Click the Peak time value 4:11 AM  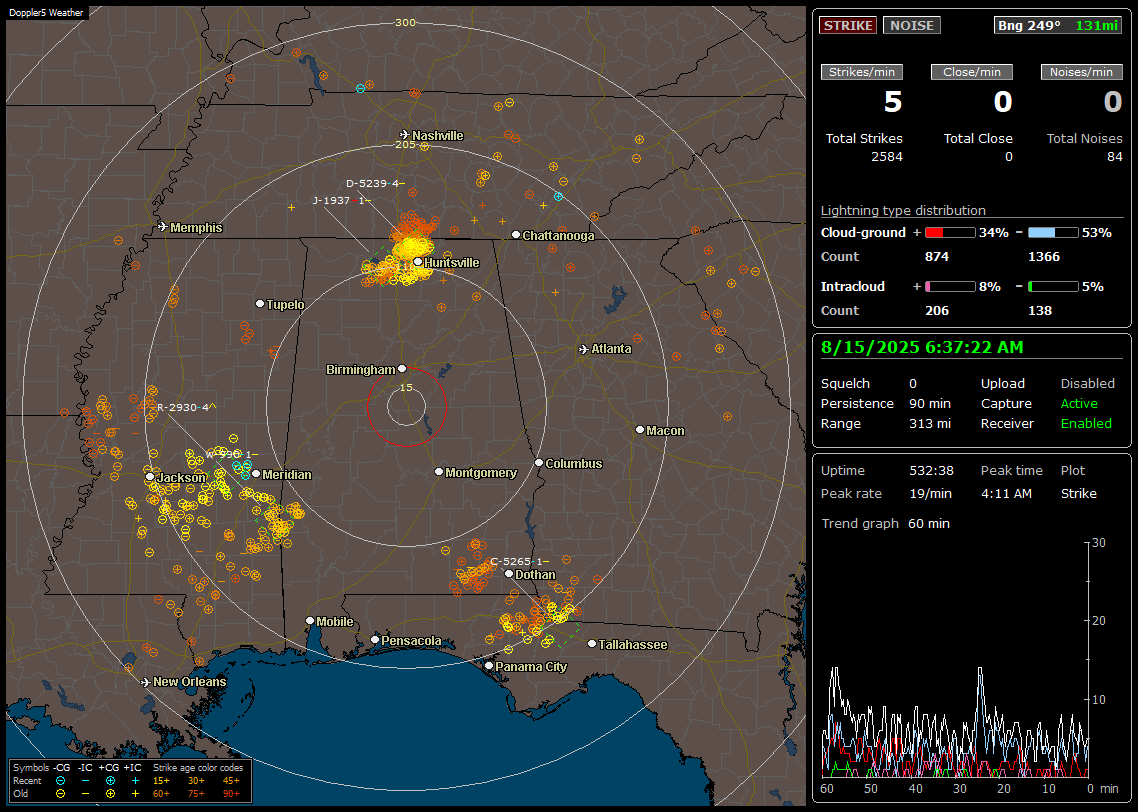(1006, 493)
